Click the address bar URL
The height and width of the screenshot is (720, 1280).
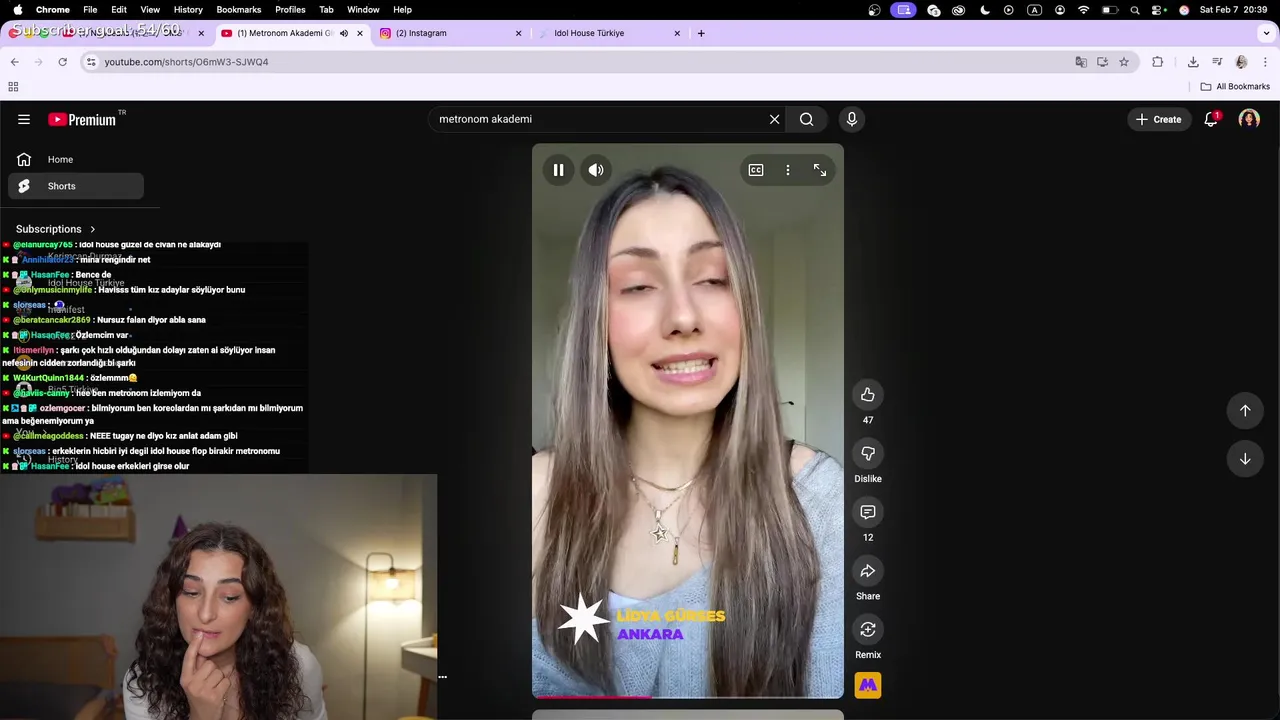point(187,62)
